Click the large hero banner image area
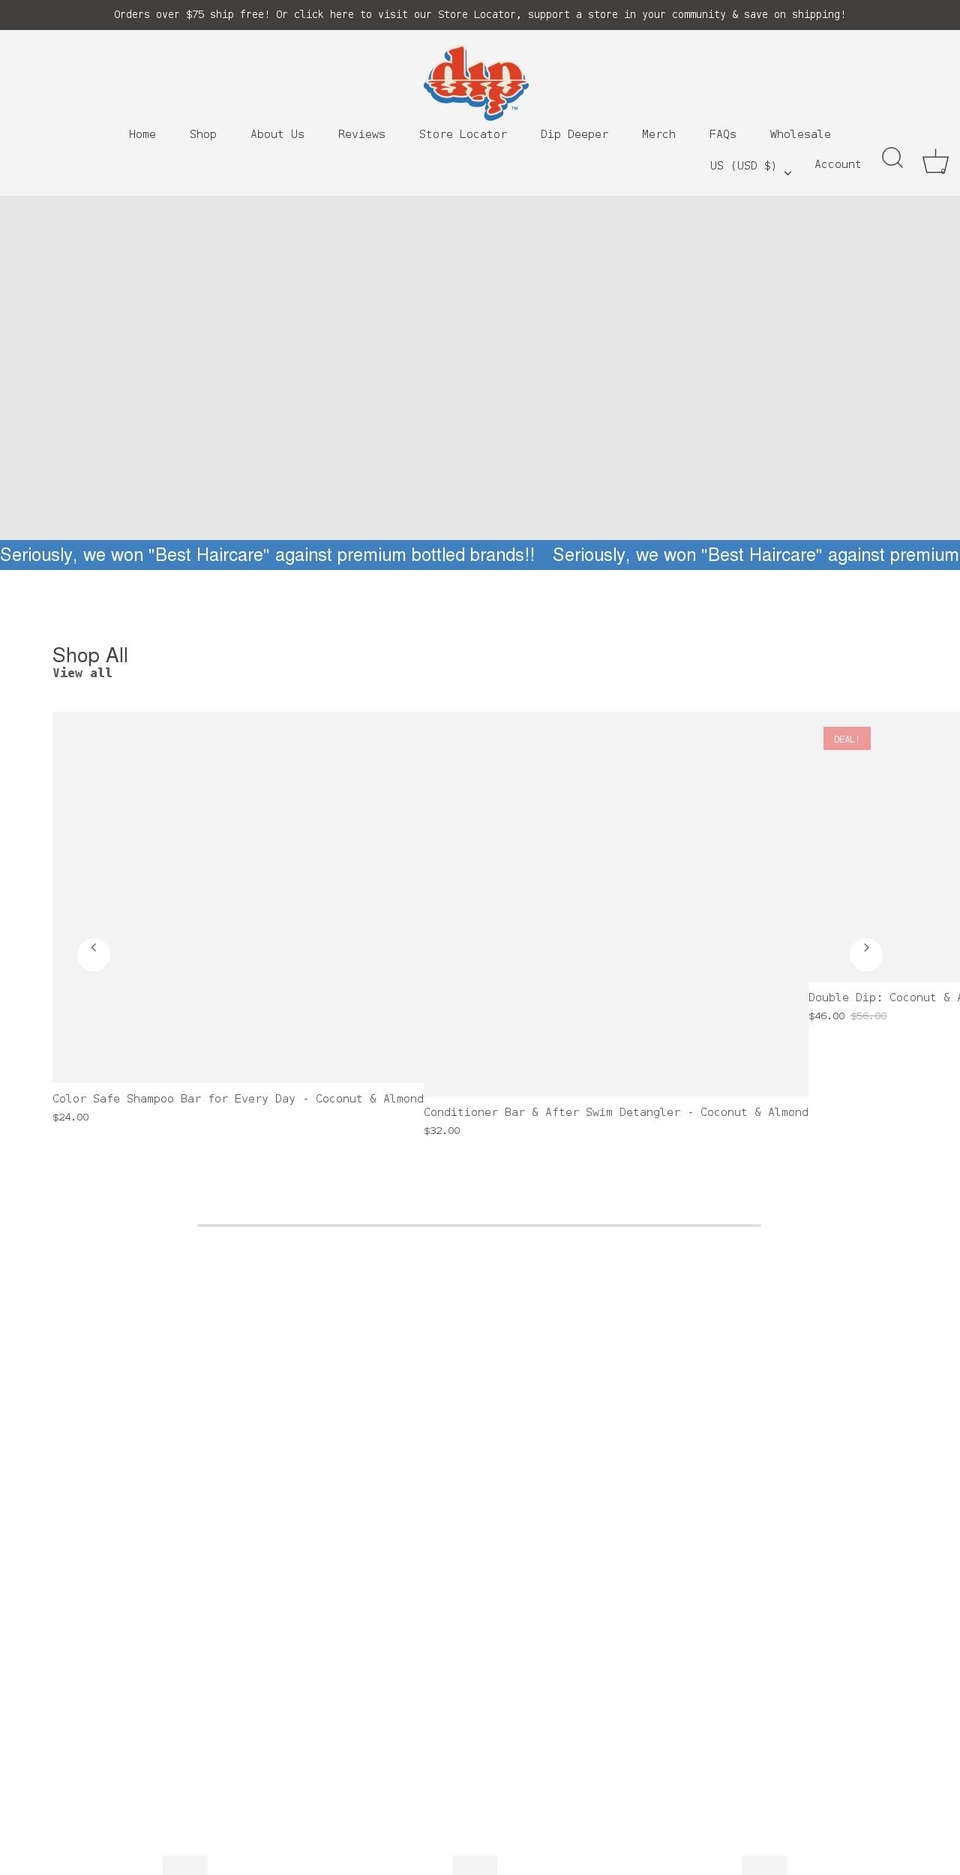 point(480,368)
